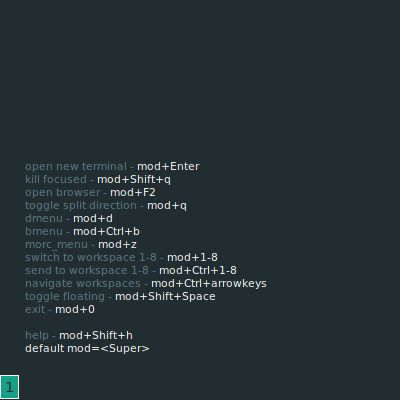Image resolution: width=400 pixels, height=400 pixels.
Task: Click the 'mod+Ctrl+b' shortcut text
Action: click(x=106, y=231)
